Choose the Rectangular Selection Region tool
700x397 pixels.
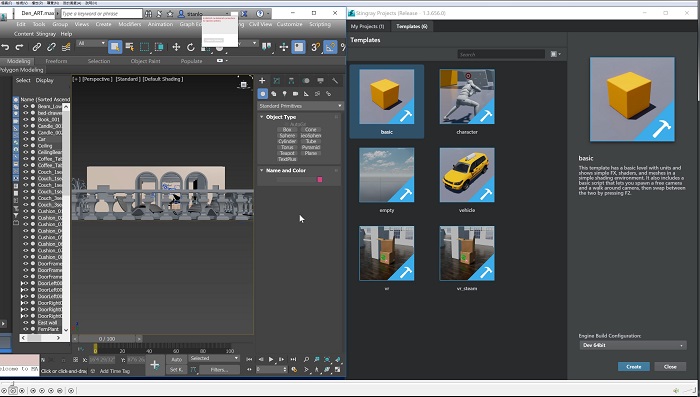pos(144,47)
